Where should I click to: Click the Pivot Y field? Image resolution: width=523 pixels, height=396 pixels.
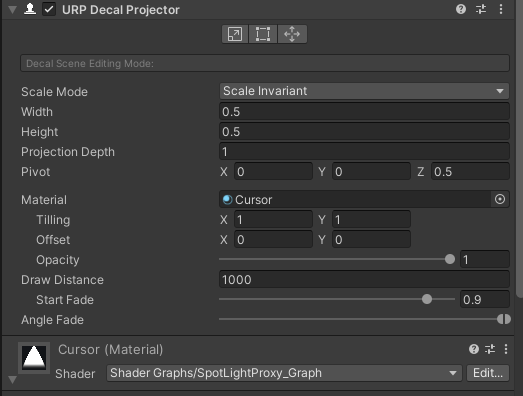(x=371, y=171)
